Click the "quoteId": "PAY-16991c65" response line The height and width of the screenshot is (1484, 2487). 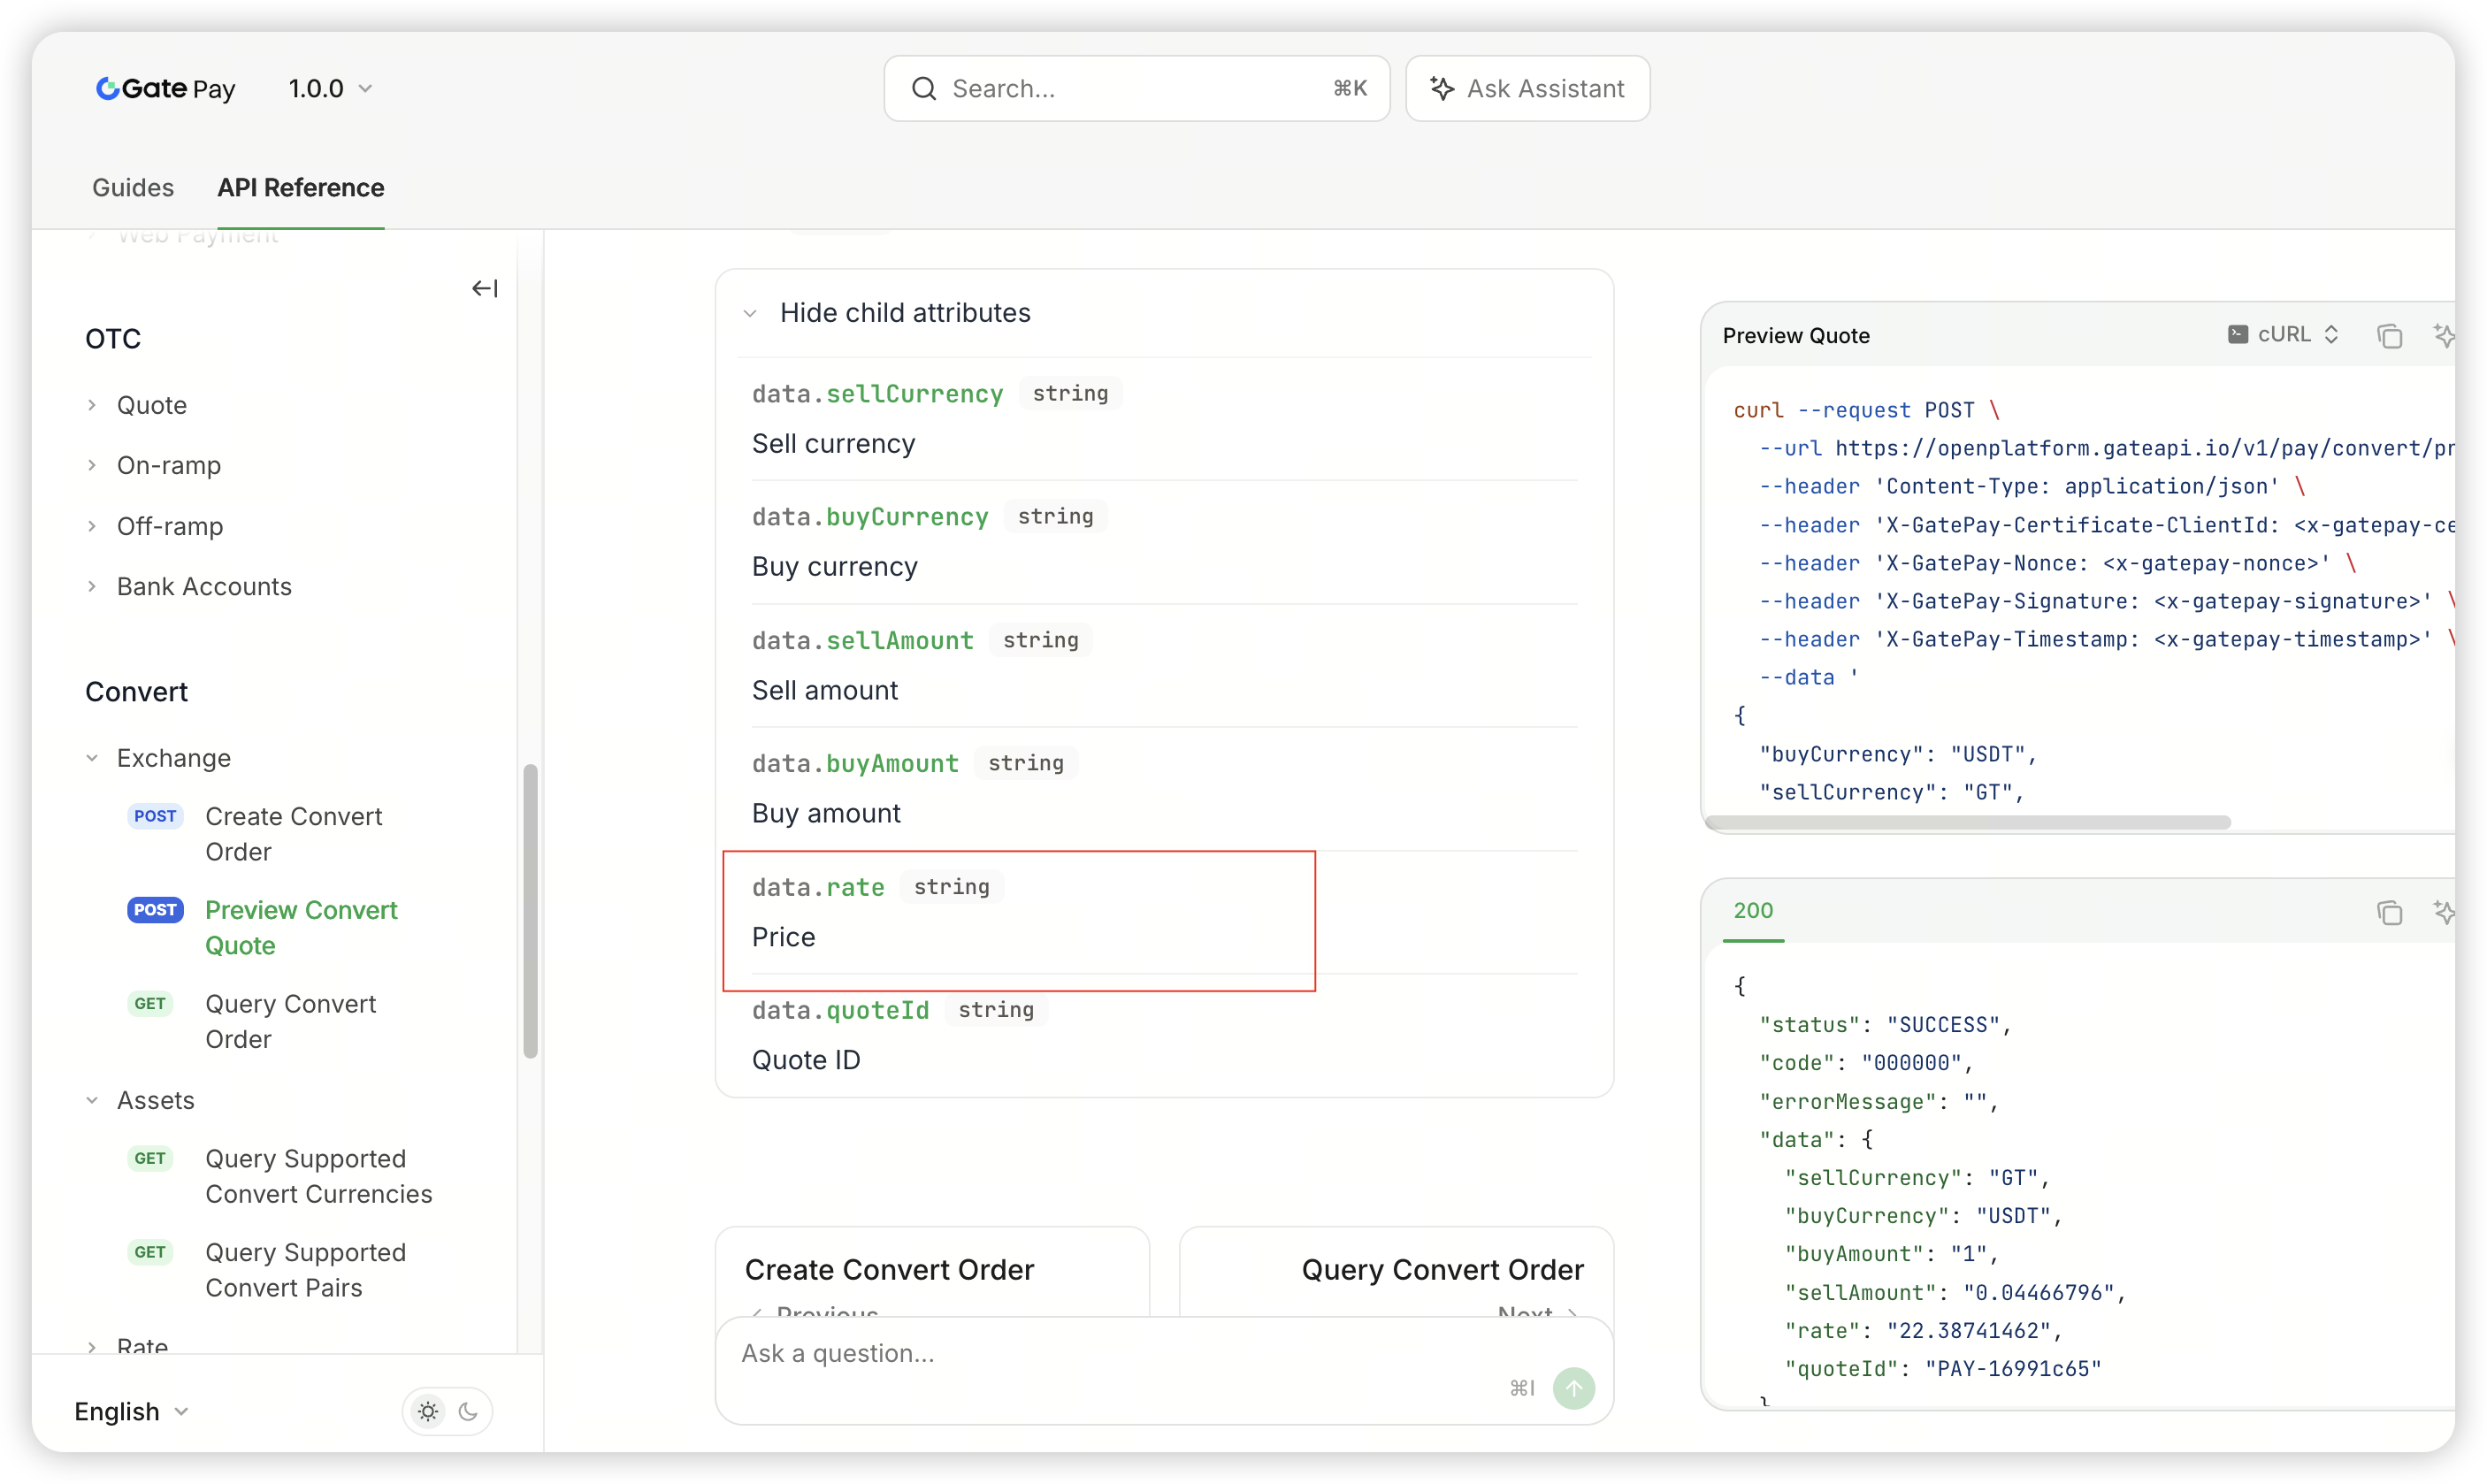[1943, 1369]
